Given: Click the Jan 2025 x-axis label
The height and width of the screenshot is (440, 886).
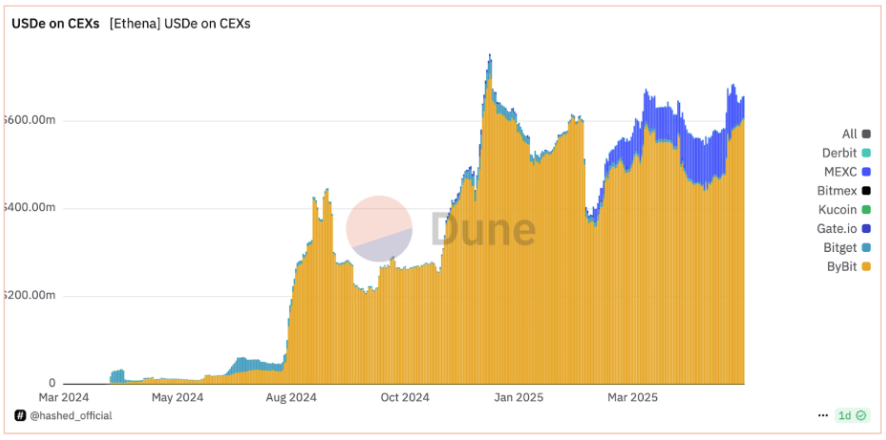Looking at the screenshot, I should tap(519, 397).
